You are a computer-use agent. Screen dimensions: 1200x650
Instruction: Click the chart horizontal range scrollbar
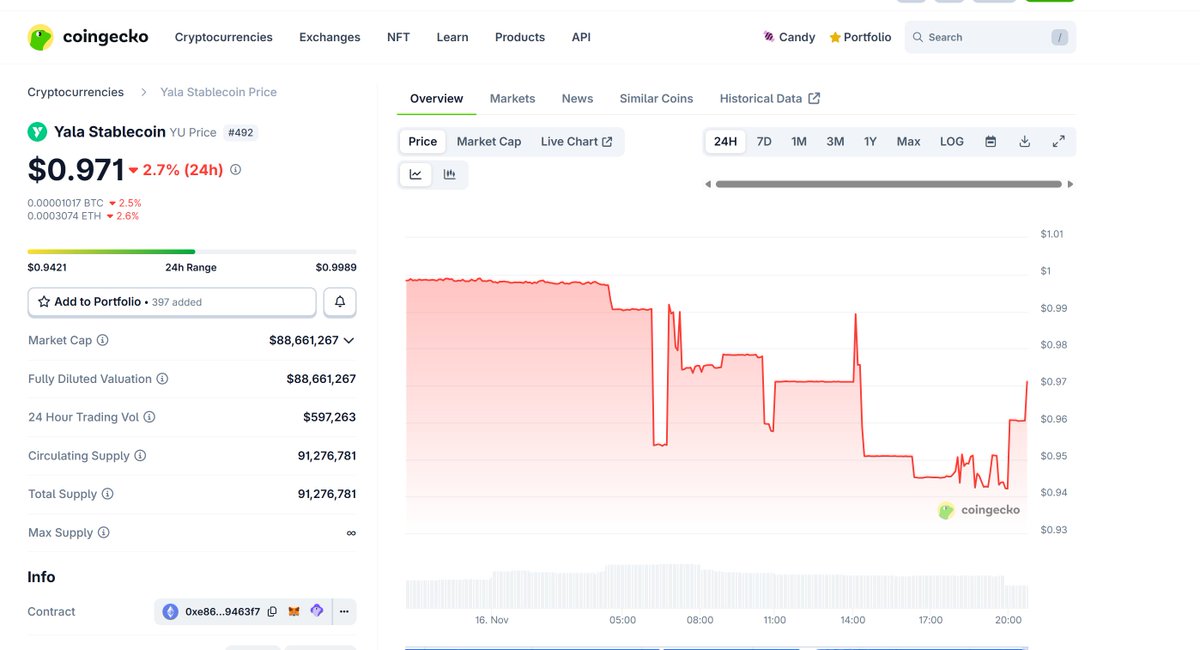[x=889, y=184]
